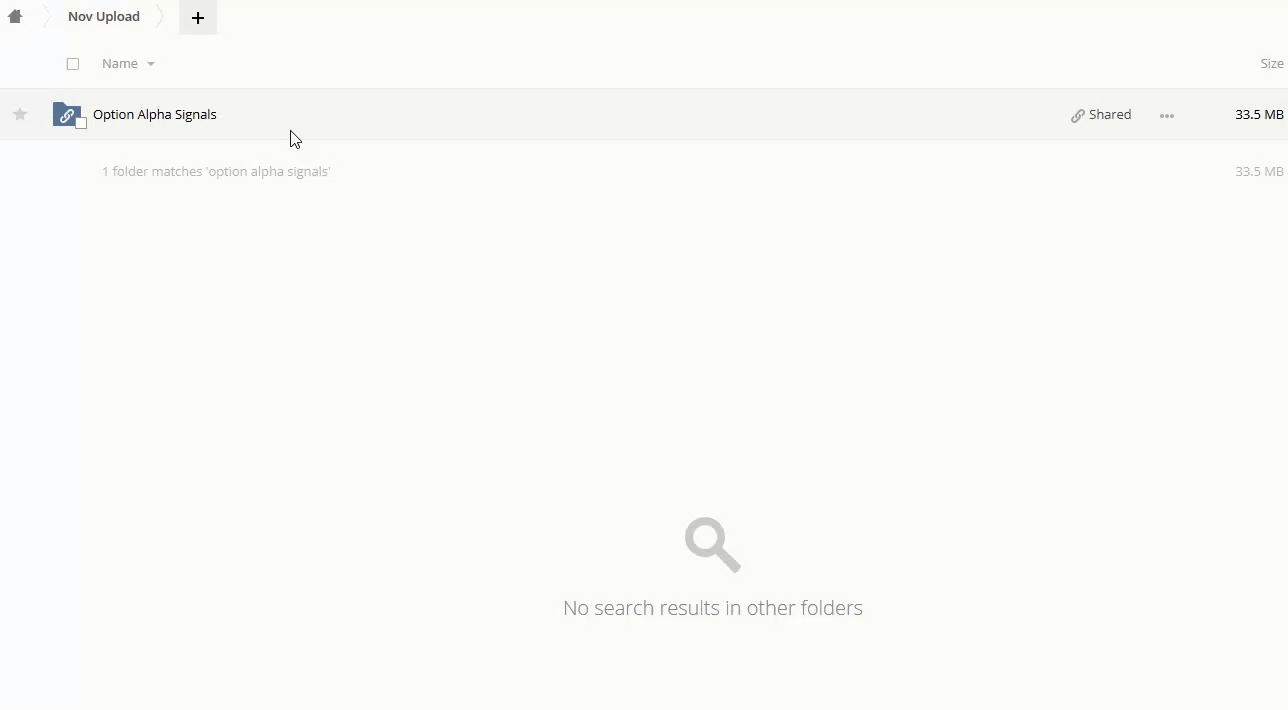Open sharing details via Shared label

tap(1110, 114)
